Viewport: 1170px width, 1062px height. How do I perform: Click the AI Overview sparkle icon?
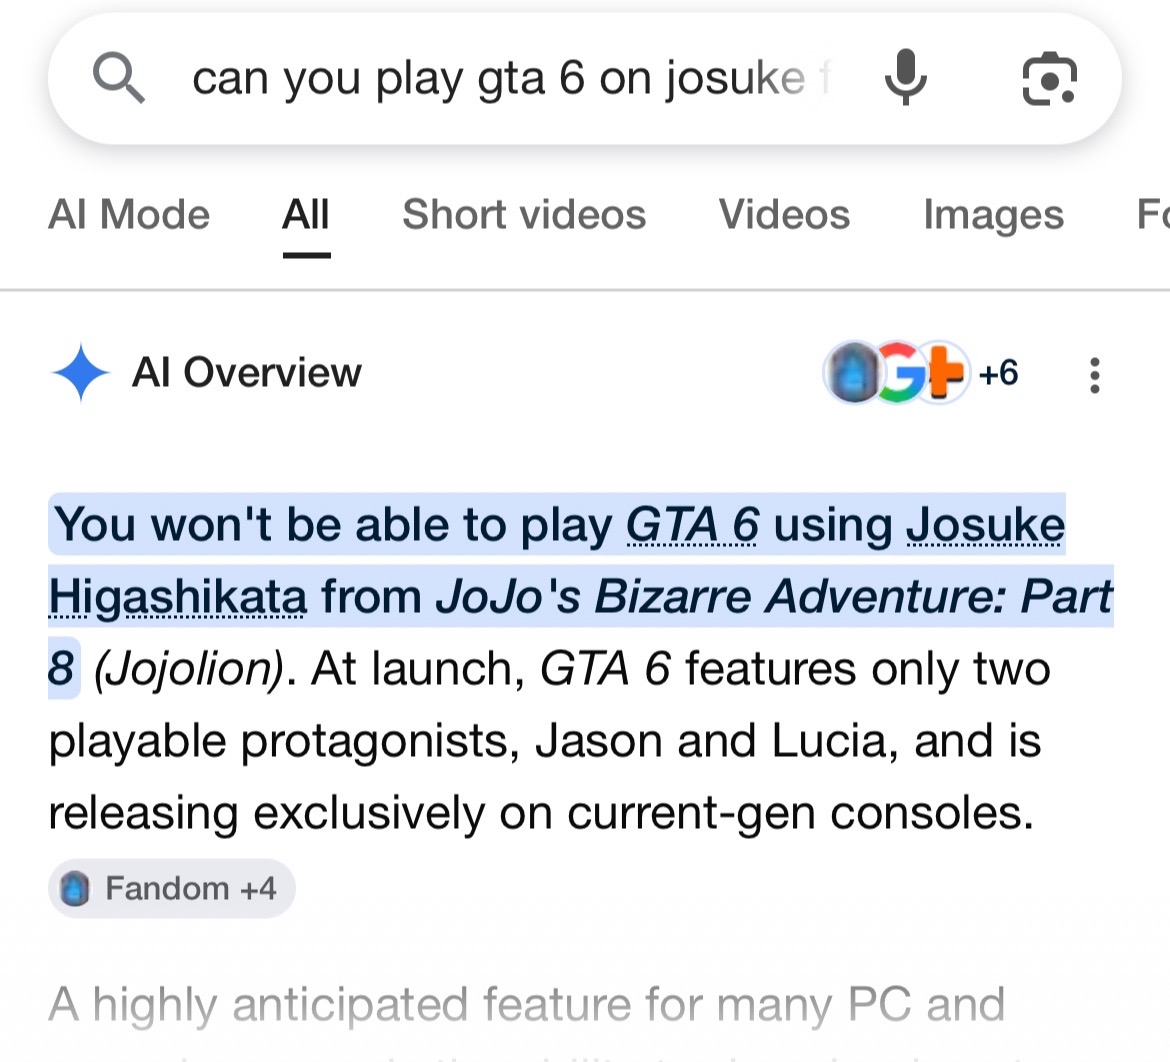pos(81,372)
